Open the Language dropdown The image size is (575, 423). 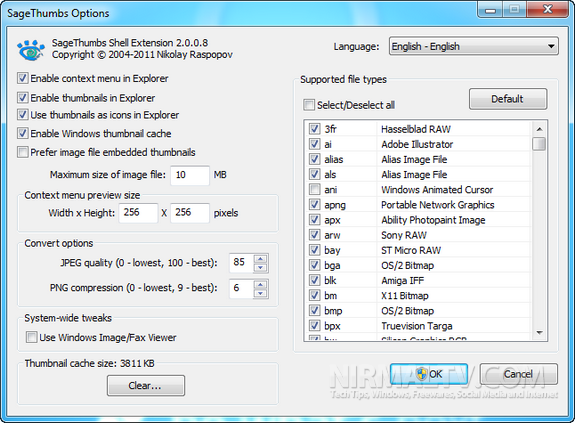tap(474, 46)
